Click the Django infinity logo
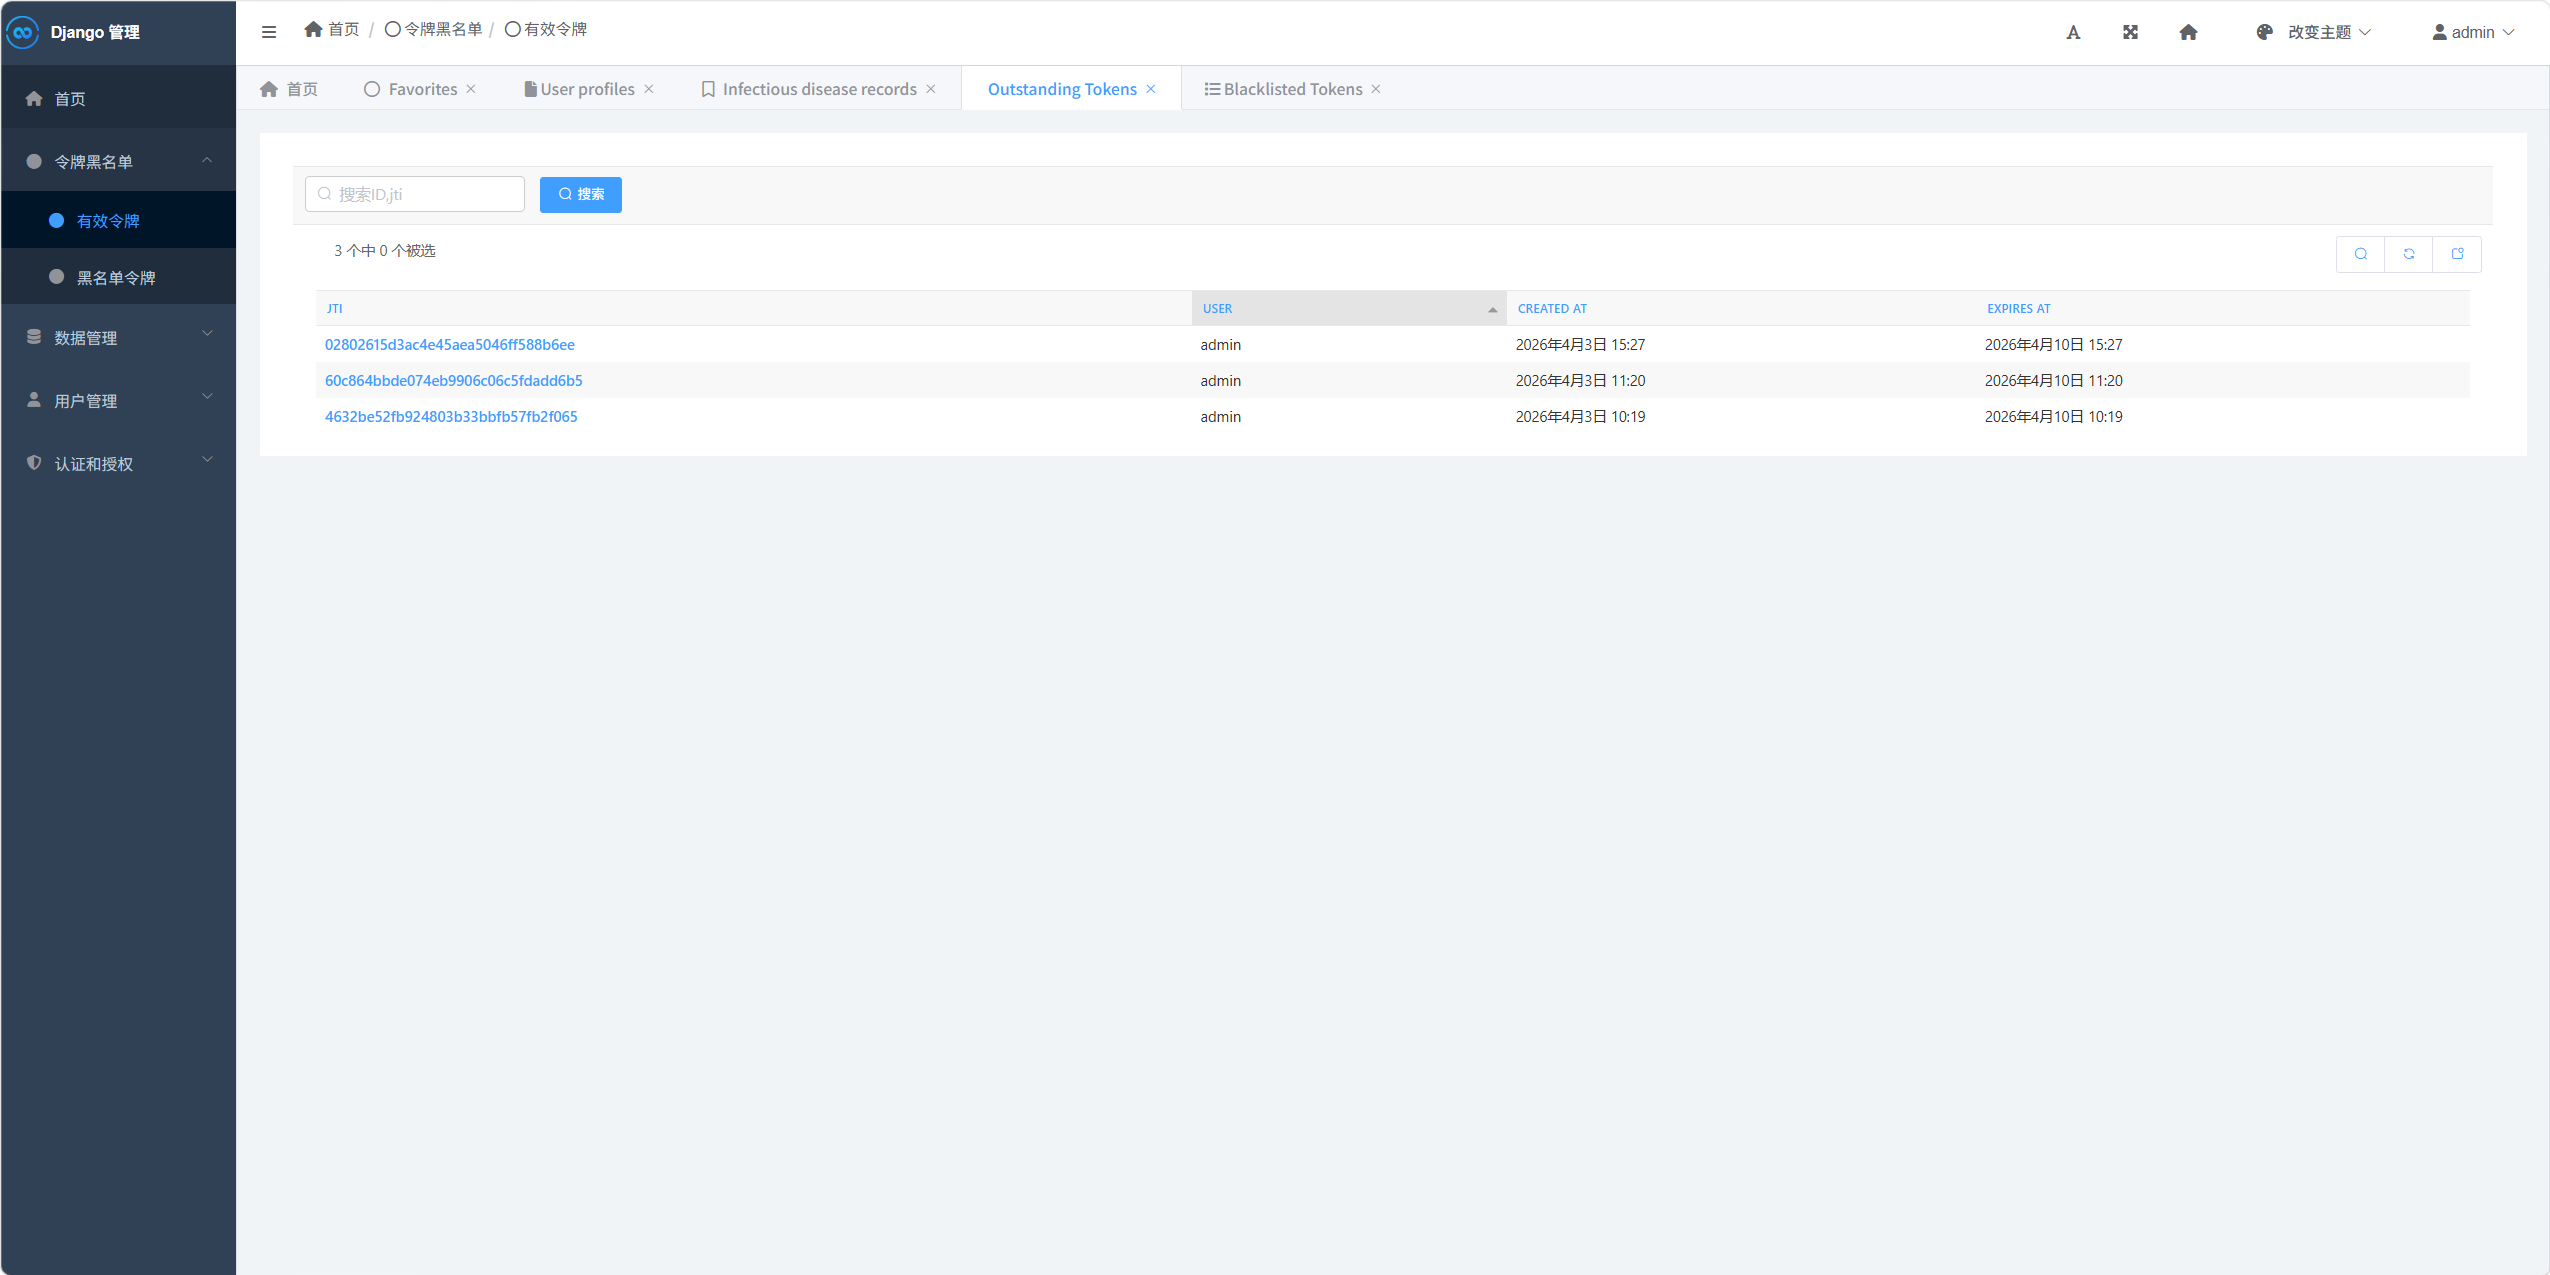Viewport: 2550px width, 1275px height. click(x=22, y=32)
